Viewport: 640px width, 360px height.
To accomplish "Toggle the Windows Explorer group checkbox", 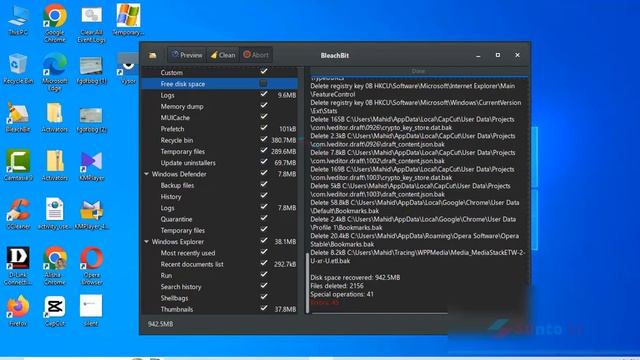I will click(264, 241).
